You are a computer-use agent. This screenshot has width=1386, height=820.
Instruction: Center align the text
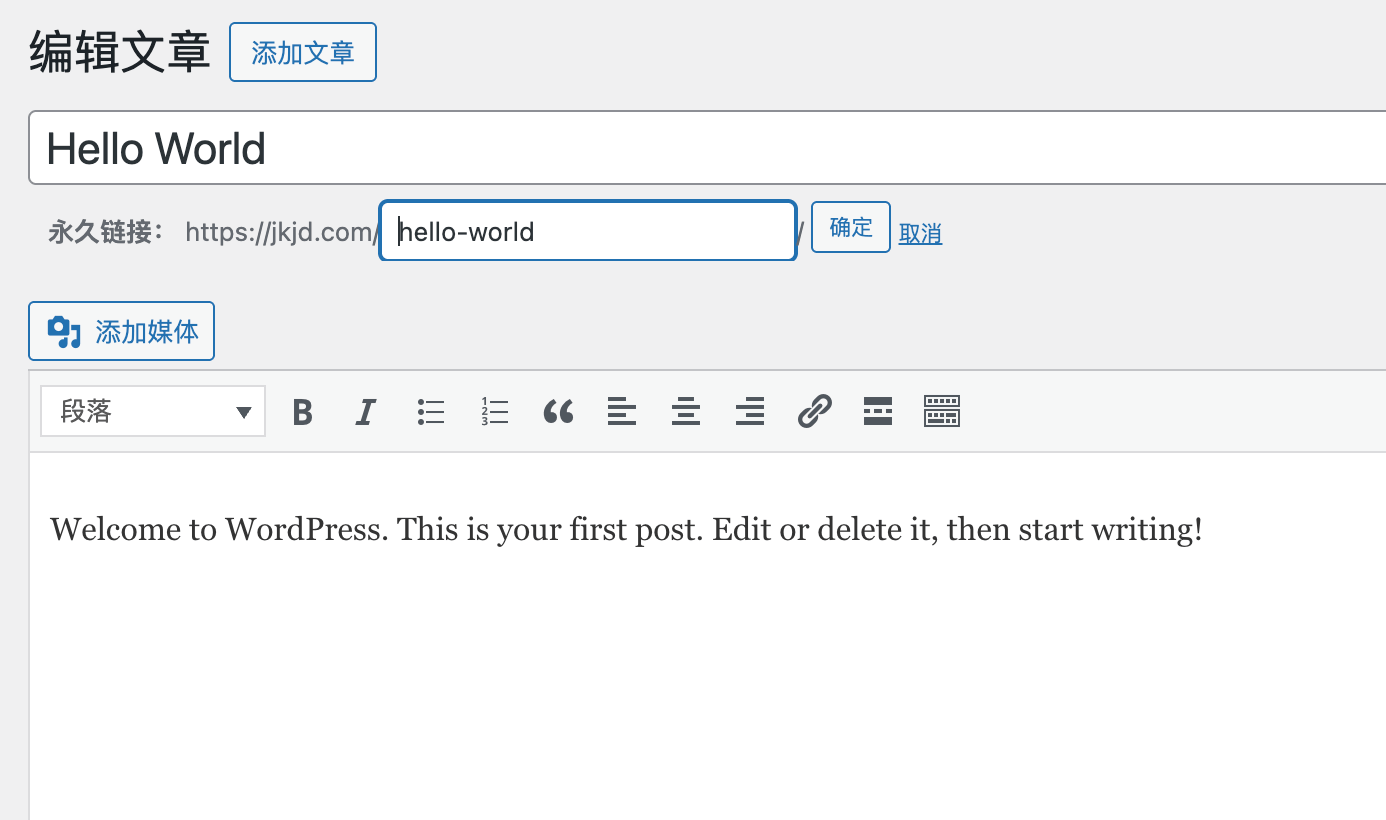(x=686, y=412)
